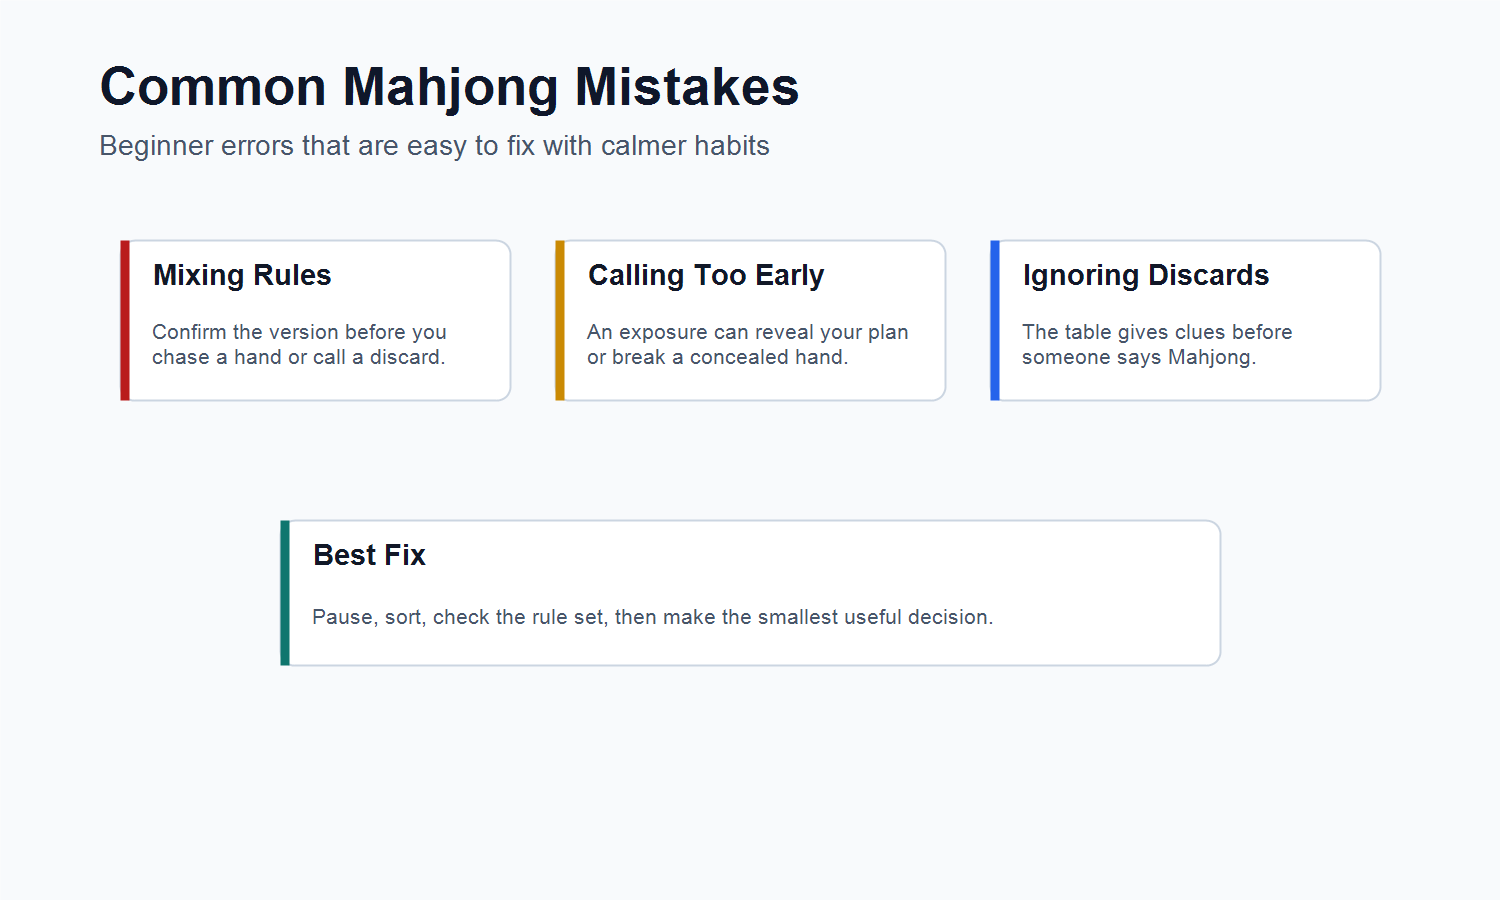Click the red accent bar on Mixing Rules

[x=125, y=320]
